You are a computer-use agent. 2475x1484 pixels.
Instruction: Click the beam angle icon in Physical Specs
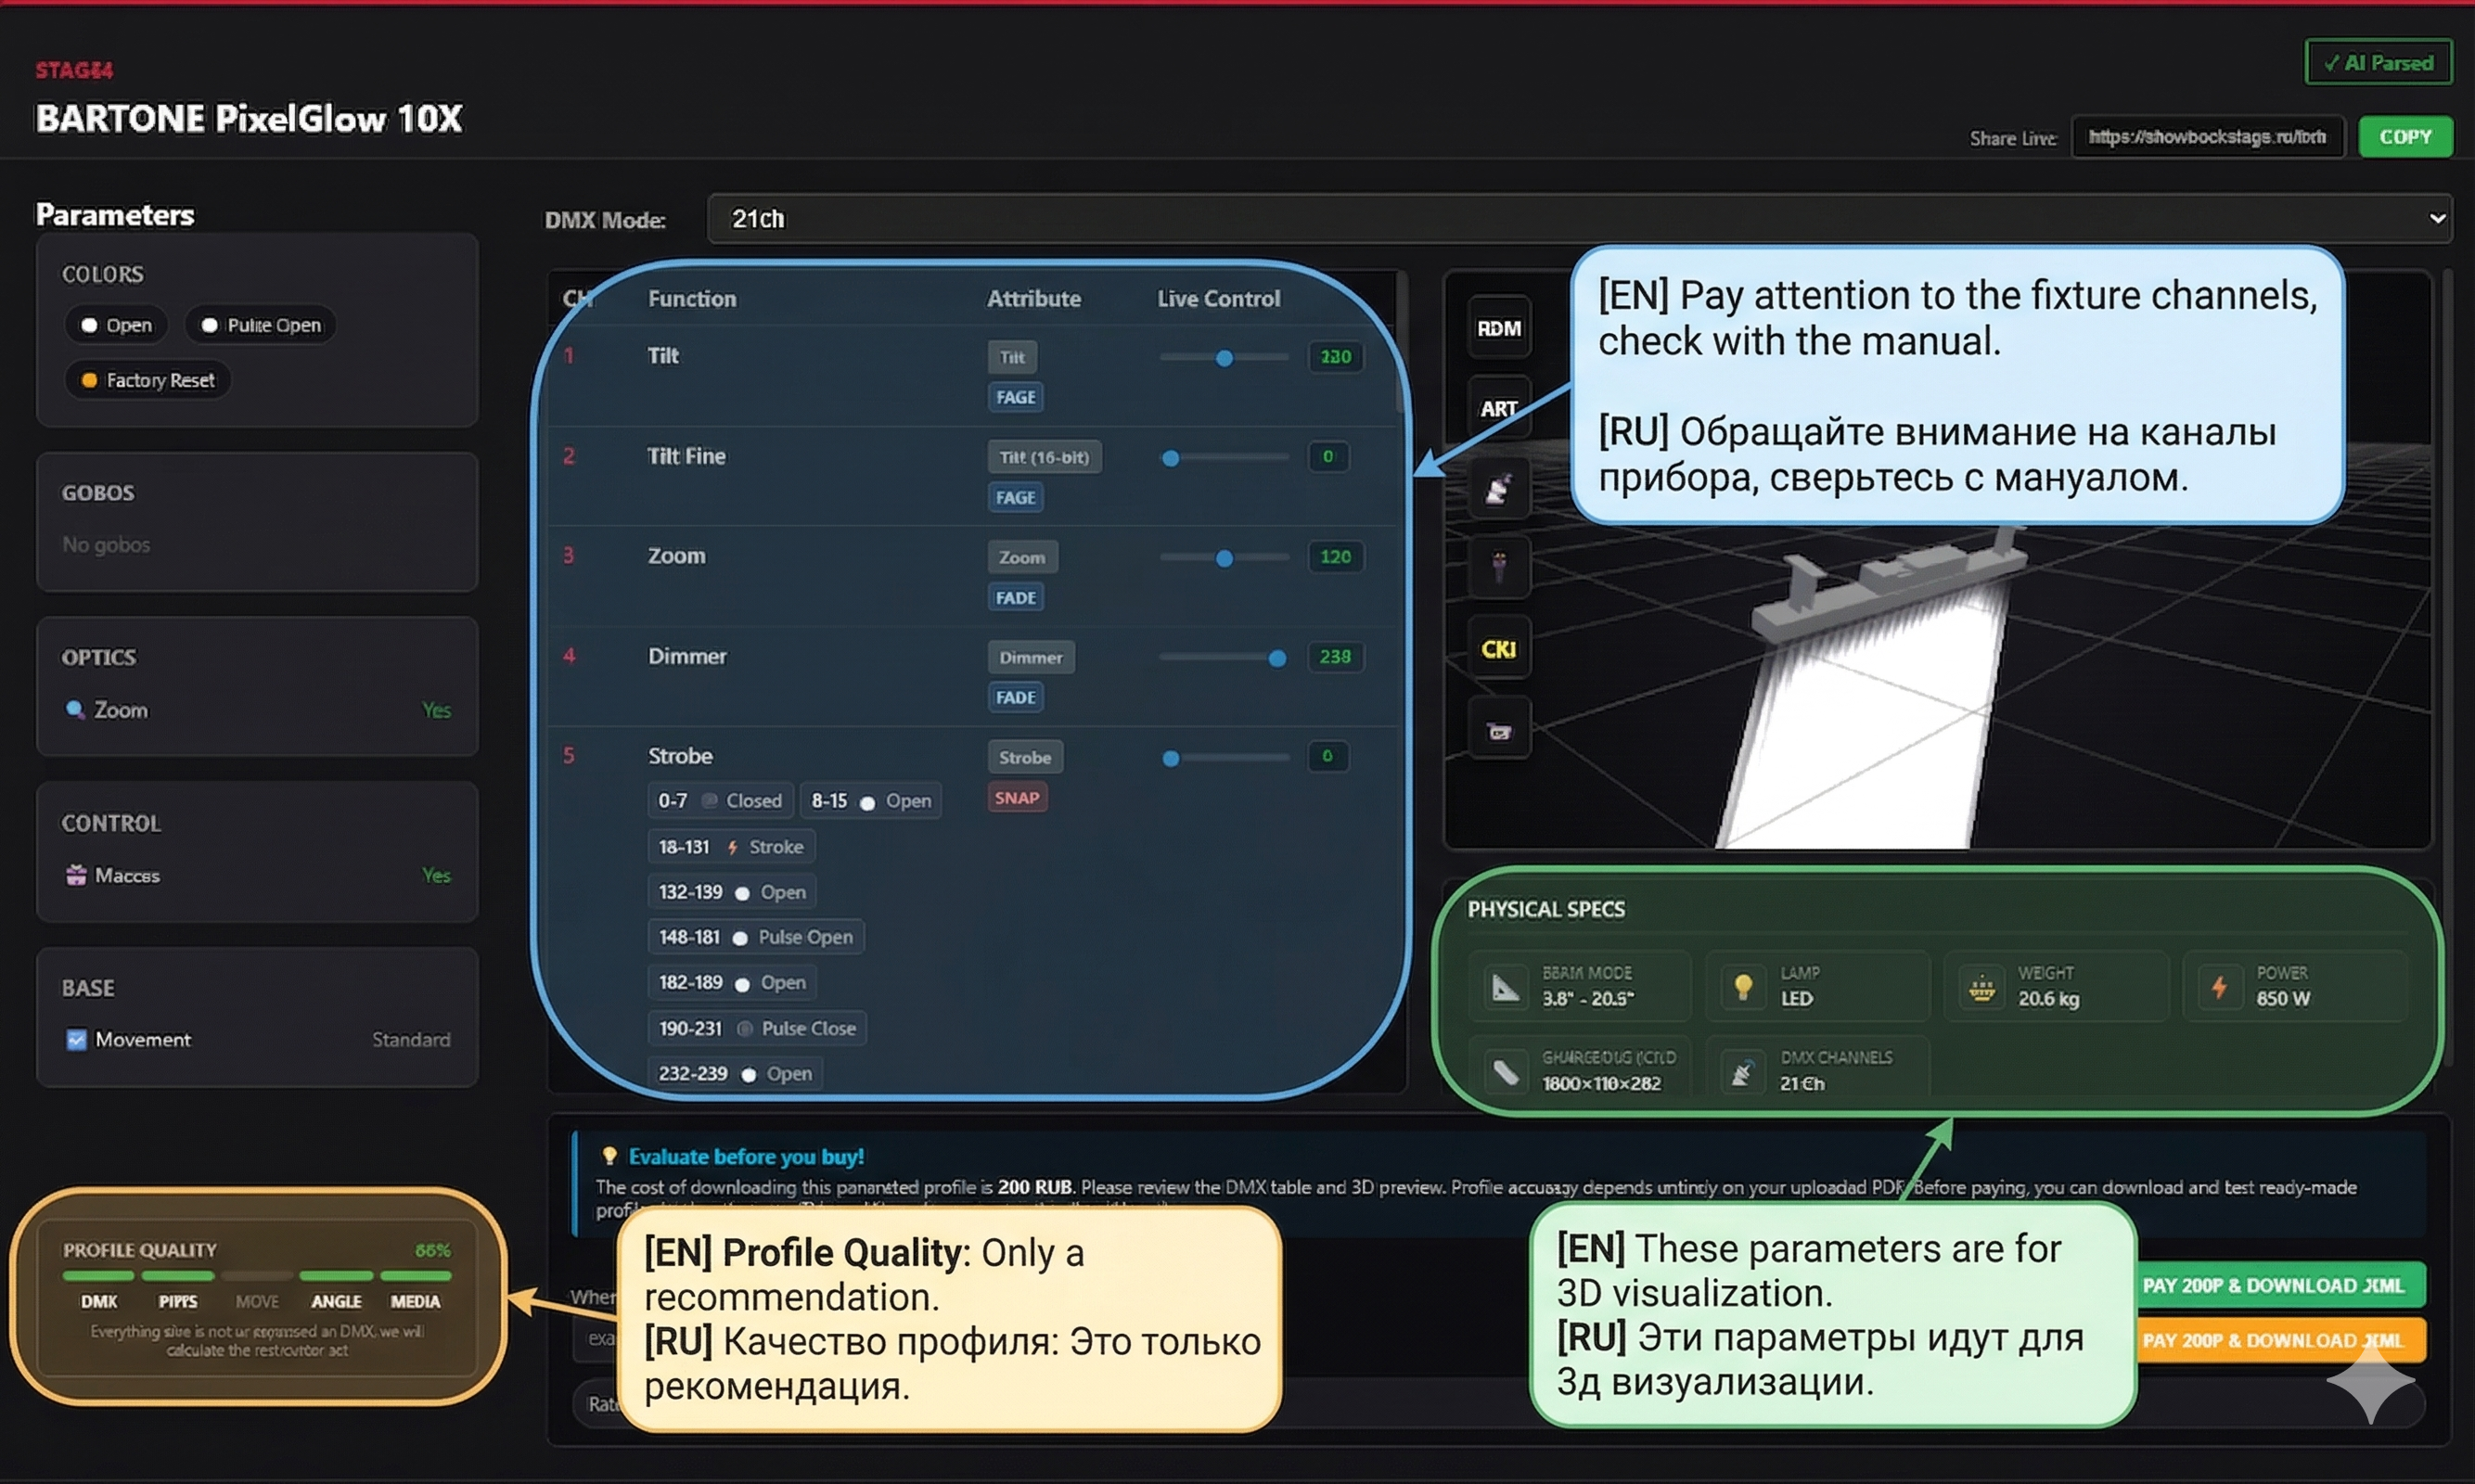click(1505, 986)
